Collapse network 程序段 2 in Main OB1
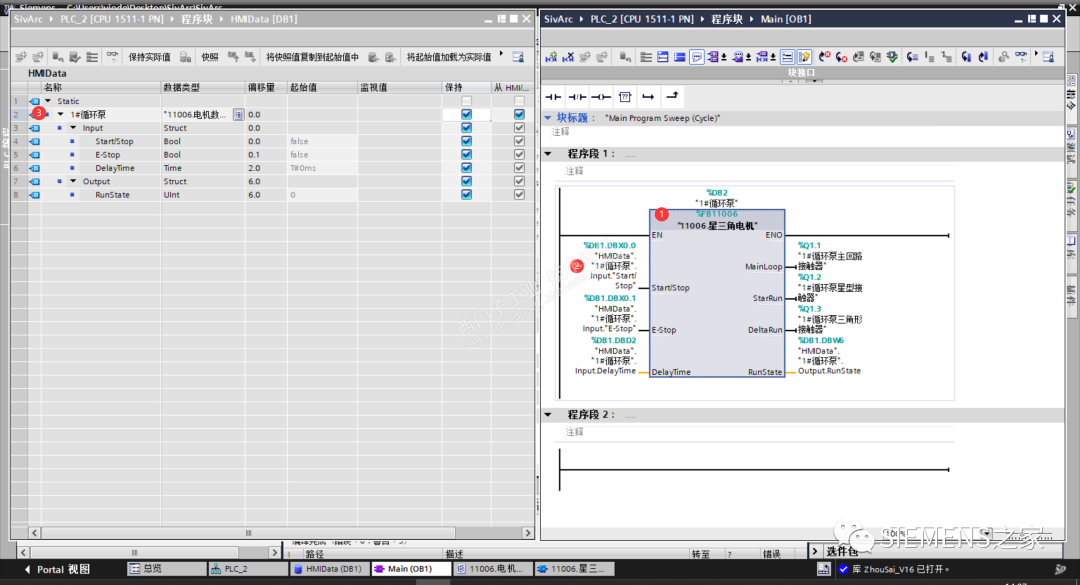1080x585 pixels. coord(547,414)
